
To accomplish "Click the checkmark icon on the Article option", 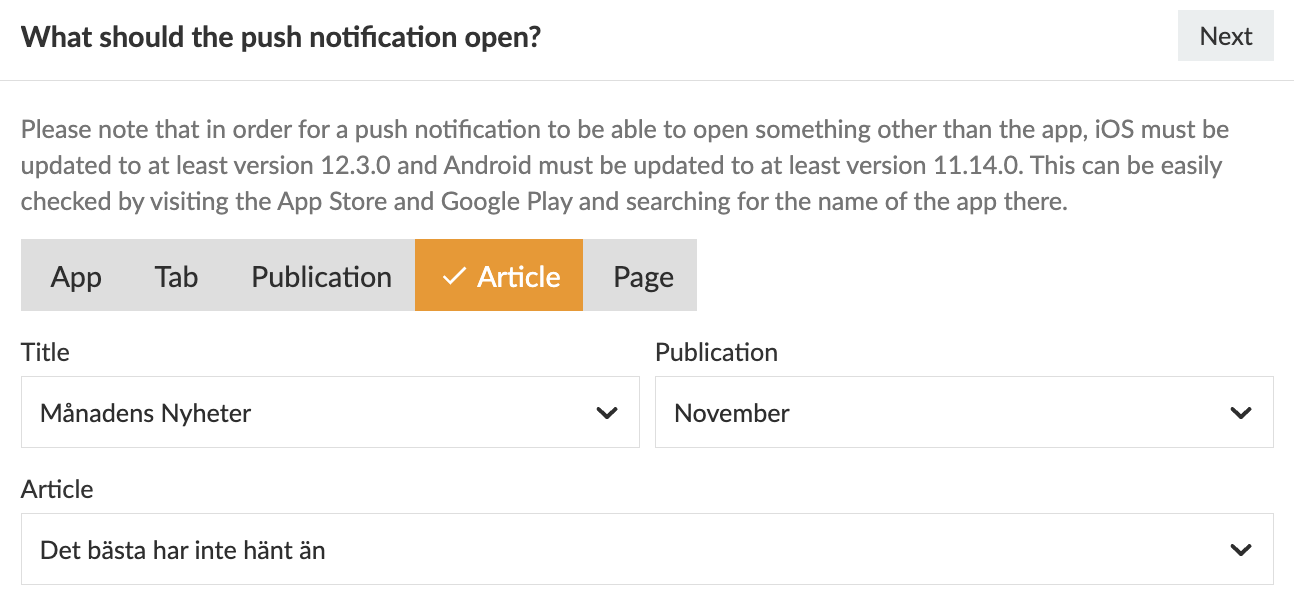I will (454, 276).
